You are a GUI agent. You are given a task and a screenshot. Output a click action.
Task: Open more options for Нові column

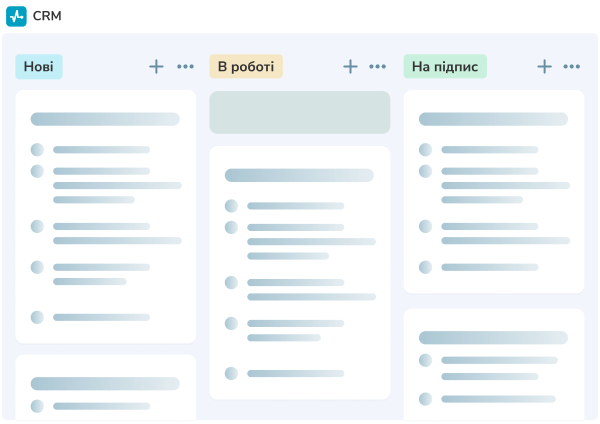pyautogui.click(x=186, y=67)
